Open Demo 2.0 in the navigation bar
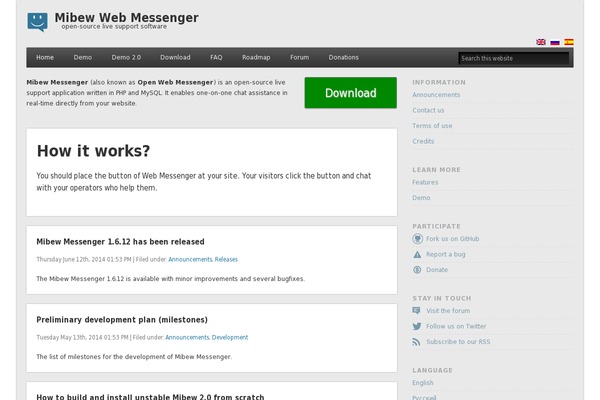The width and height of the screenshot is (600, 400). 126,57
